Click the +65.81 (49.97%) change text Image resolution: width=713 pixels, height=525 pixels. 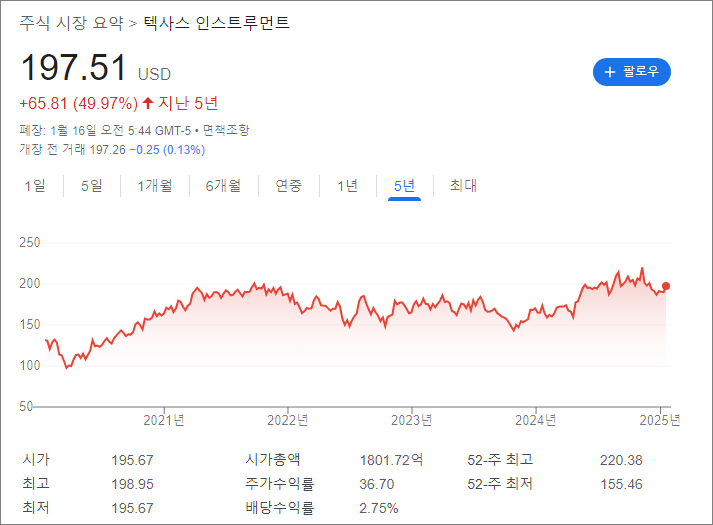click(78, 104)
